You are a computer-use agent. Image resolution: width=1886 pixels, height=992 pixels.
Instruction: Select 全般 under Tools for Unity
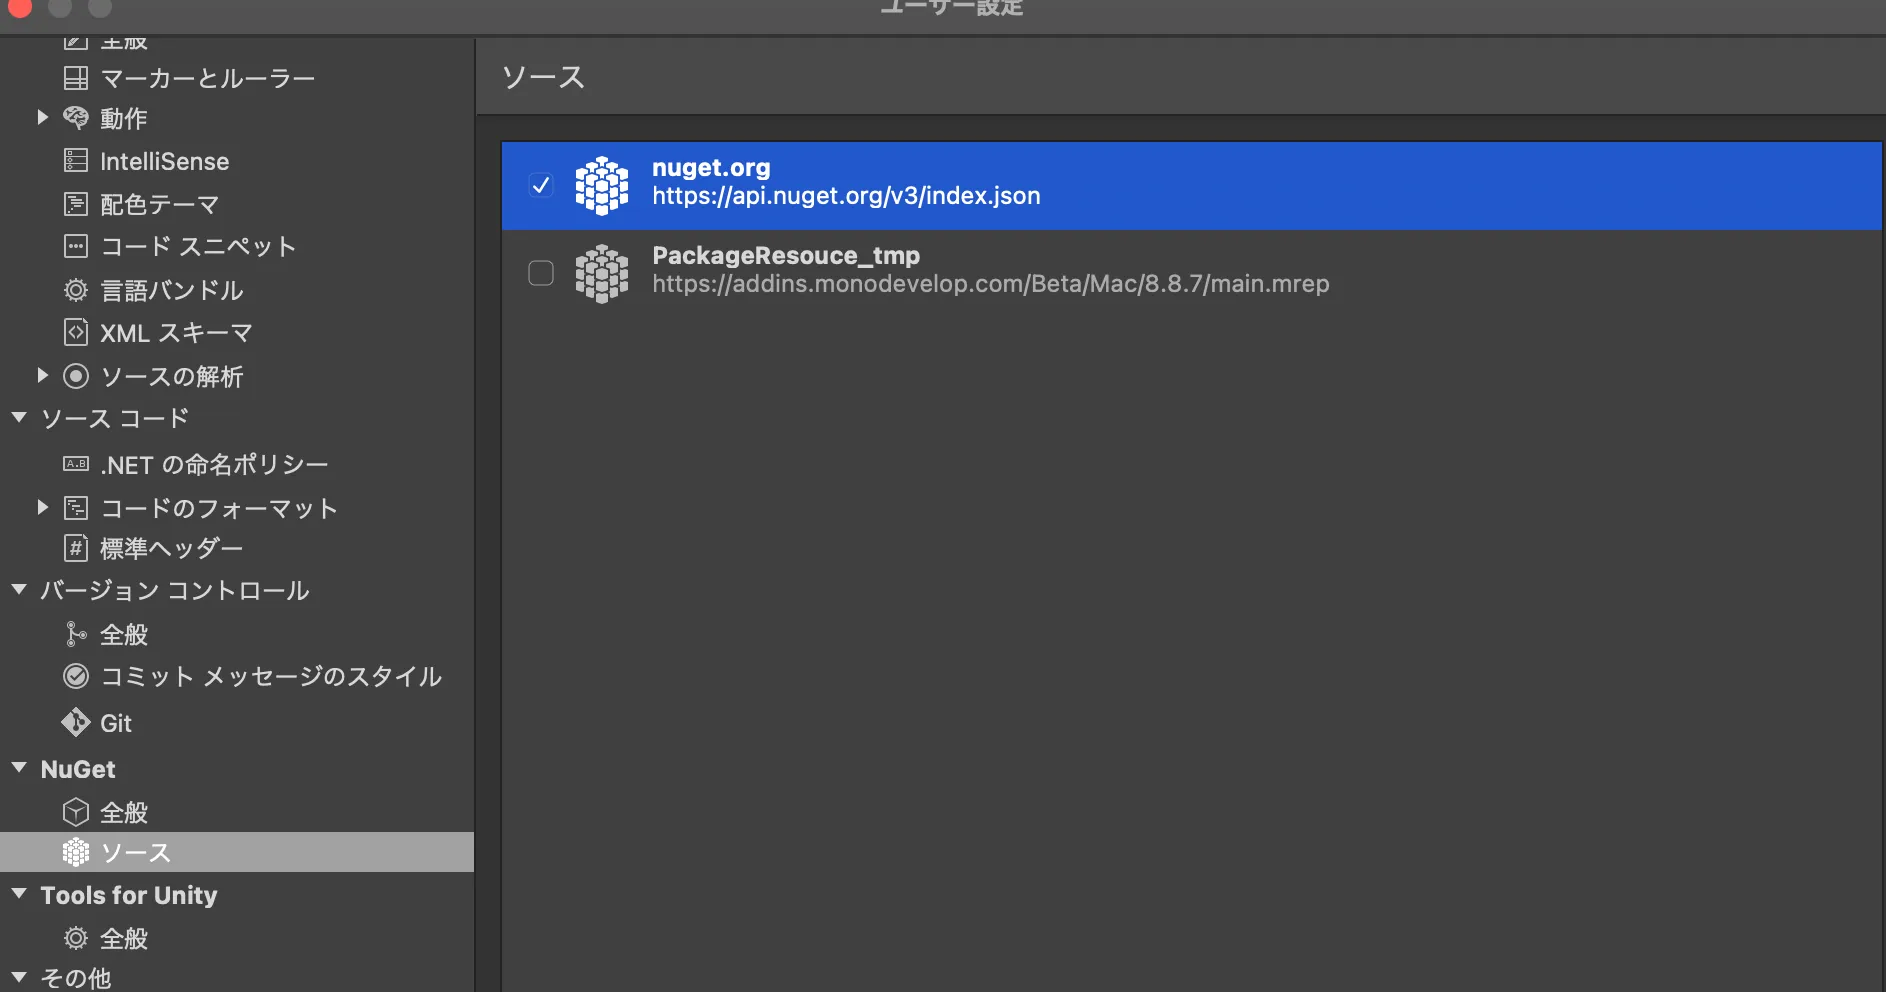click(124, 937)
